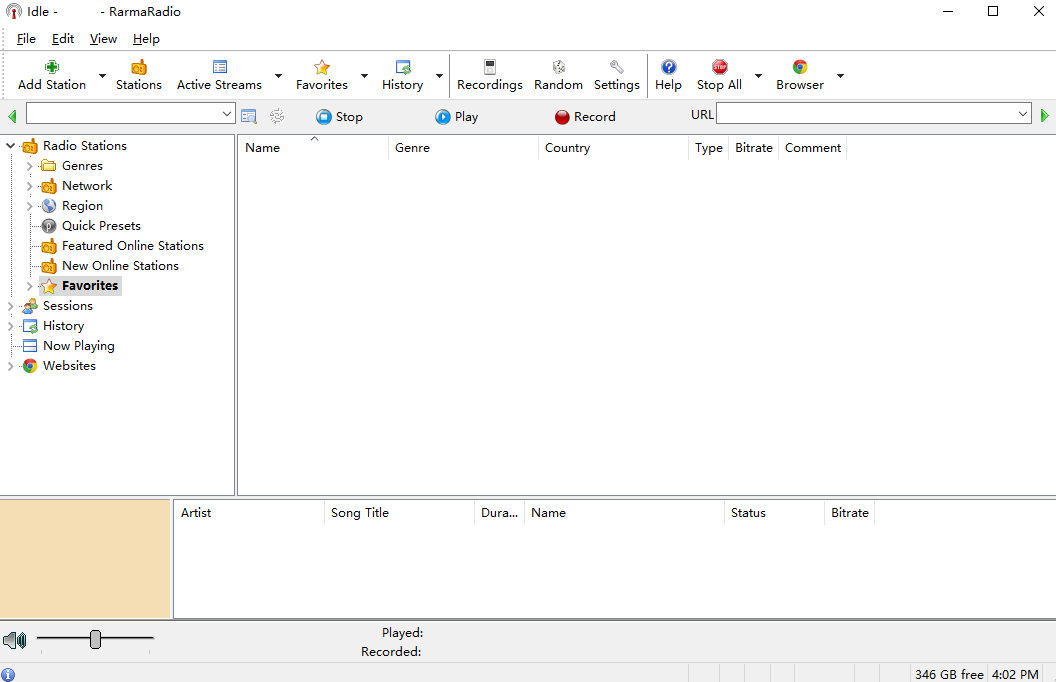Select Now Playing in the tree
Image resolution: width=1056 pixels, height=682 pixels.
click(x=79, y=346)
